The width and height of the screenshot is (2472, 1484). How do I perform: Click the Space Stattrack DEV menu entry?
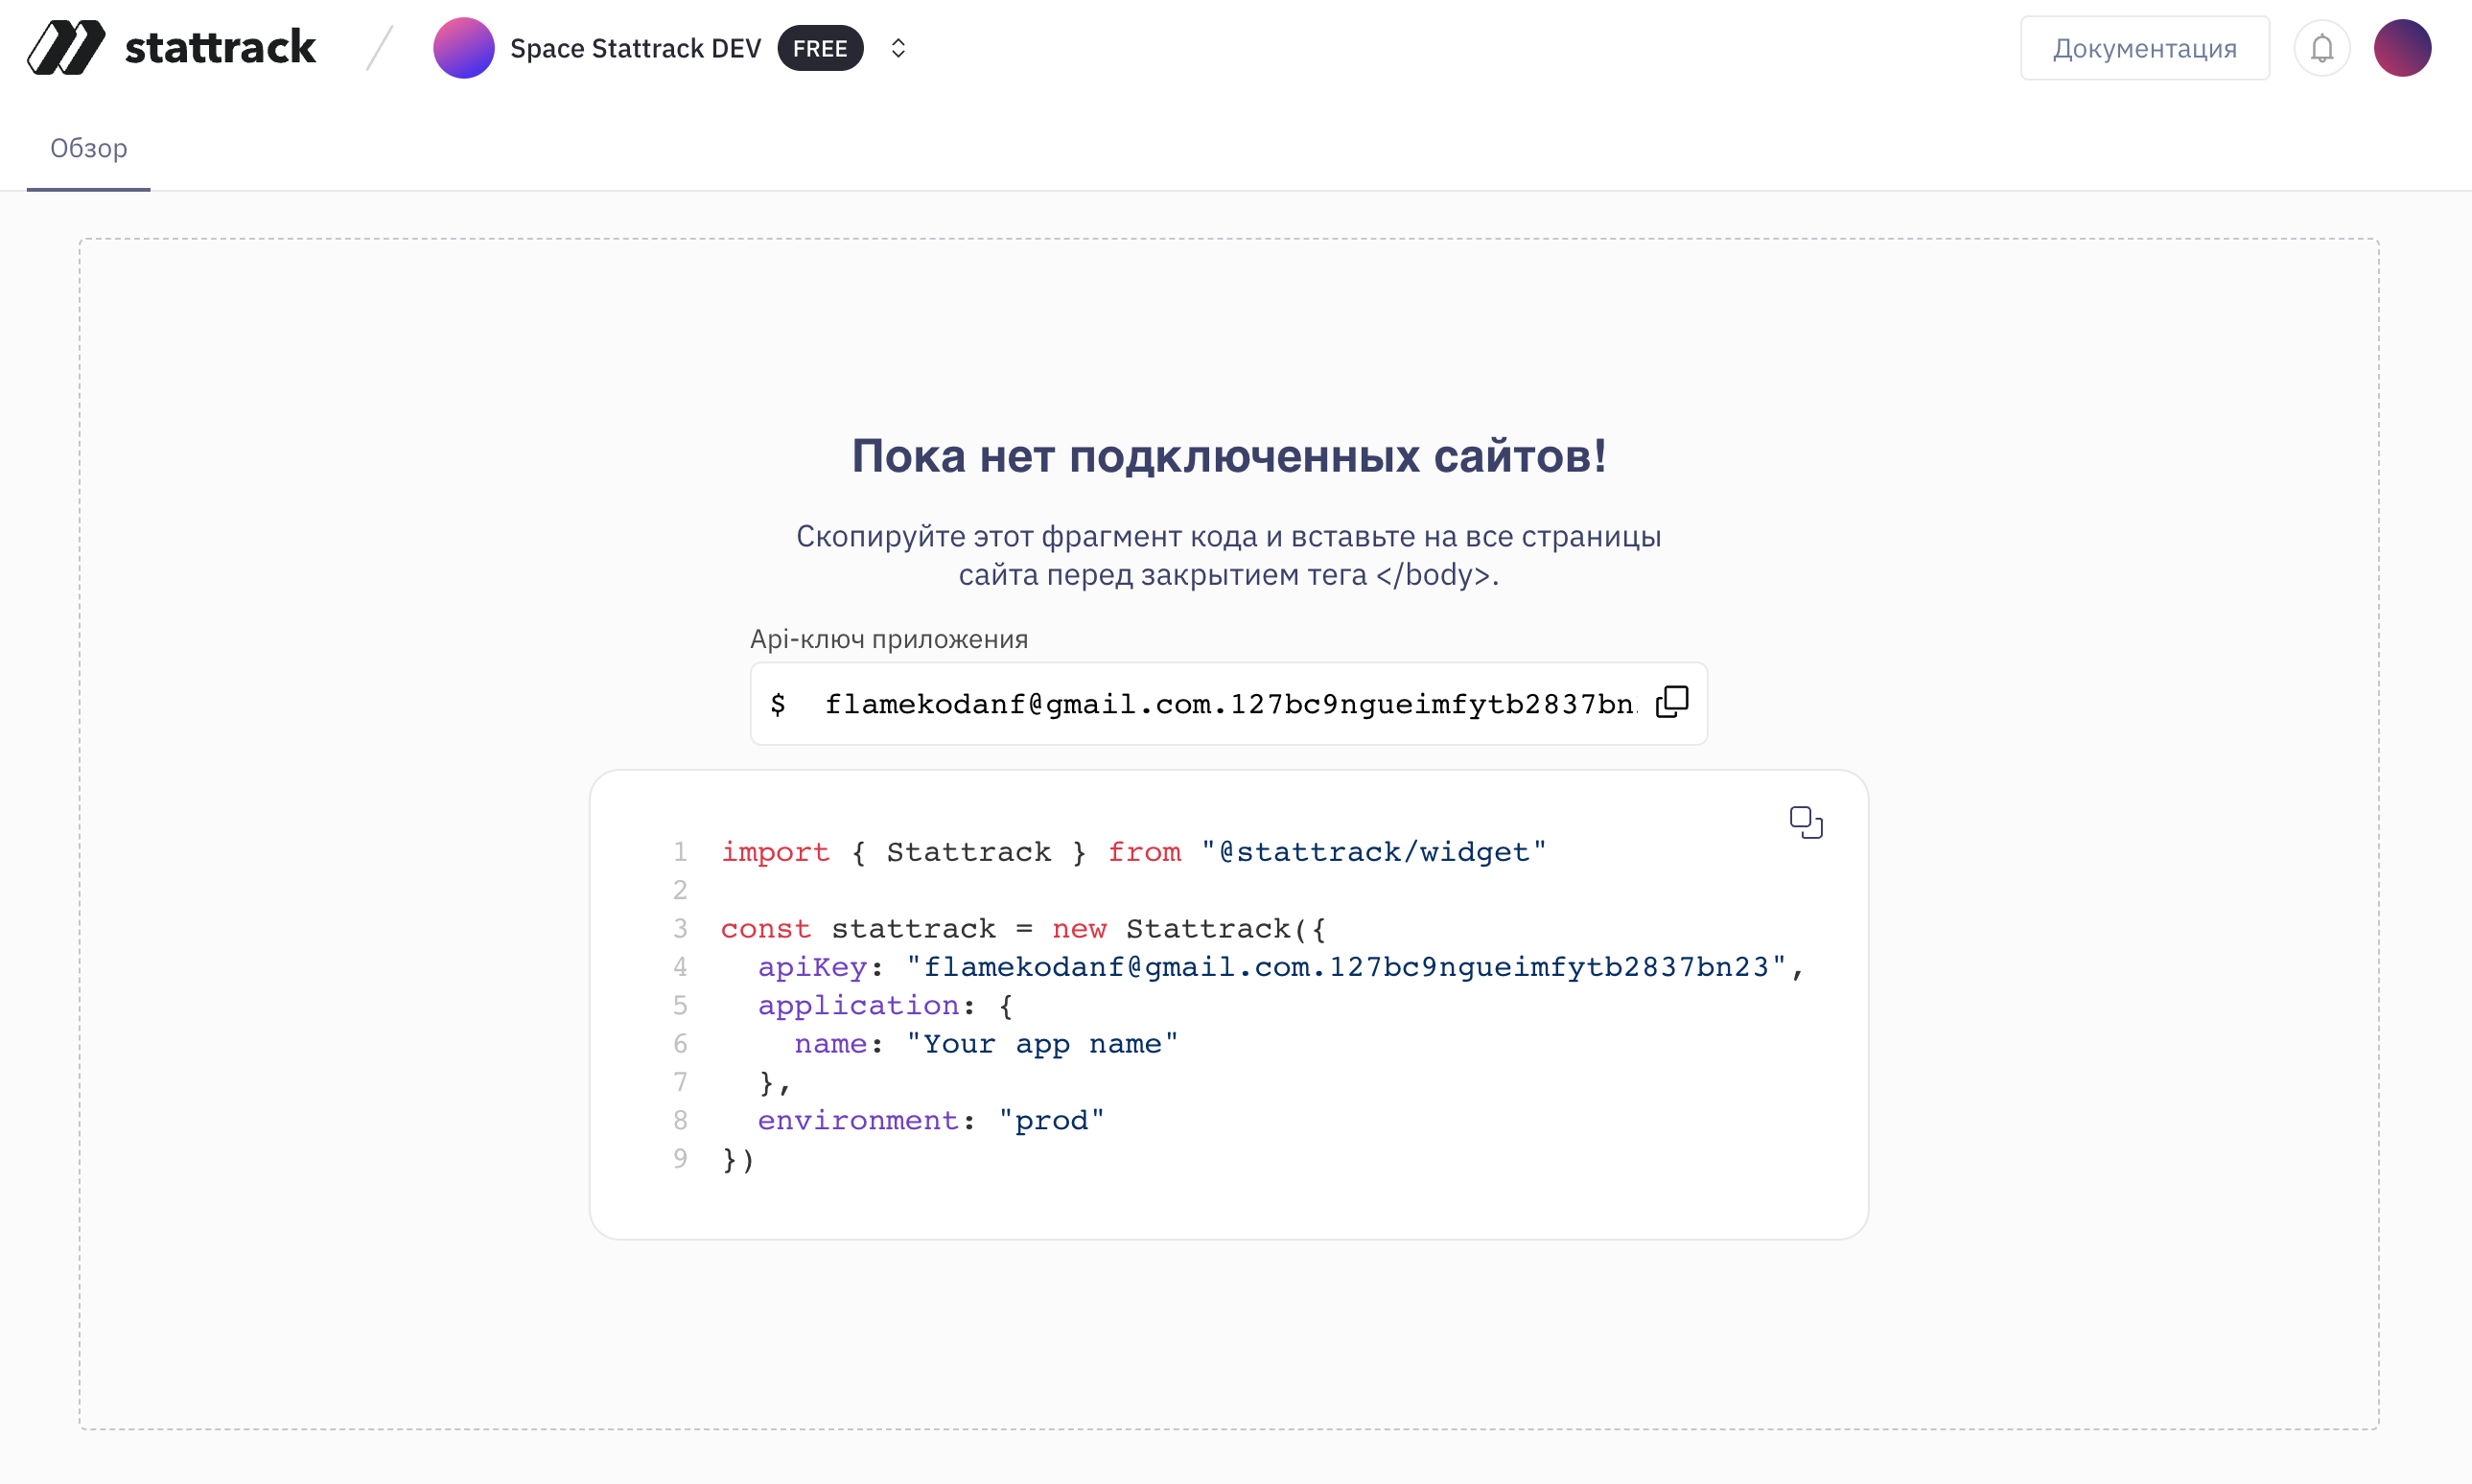tap(637, 47)
